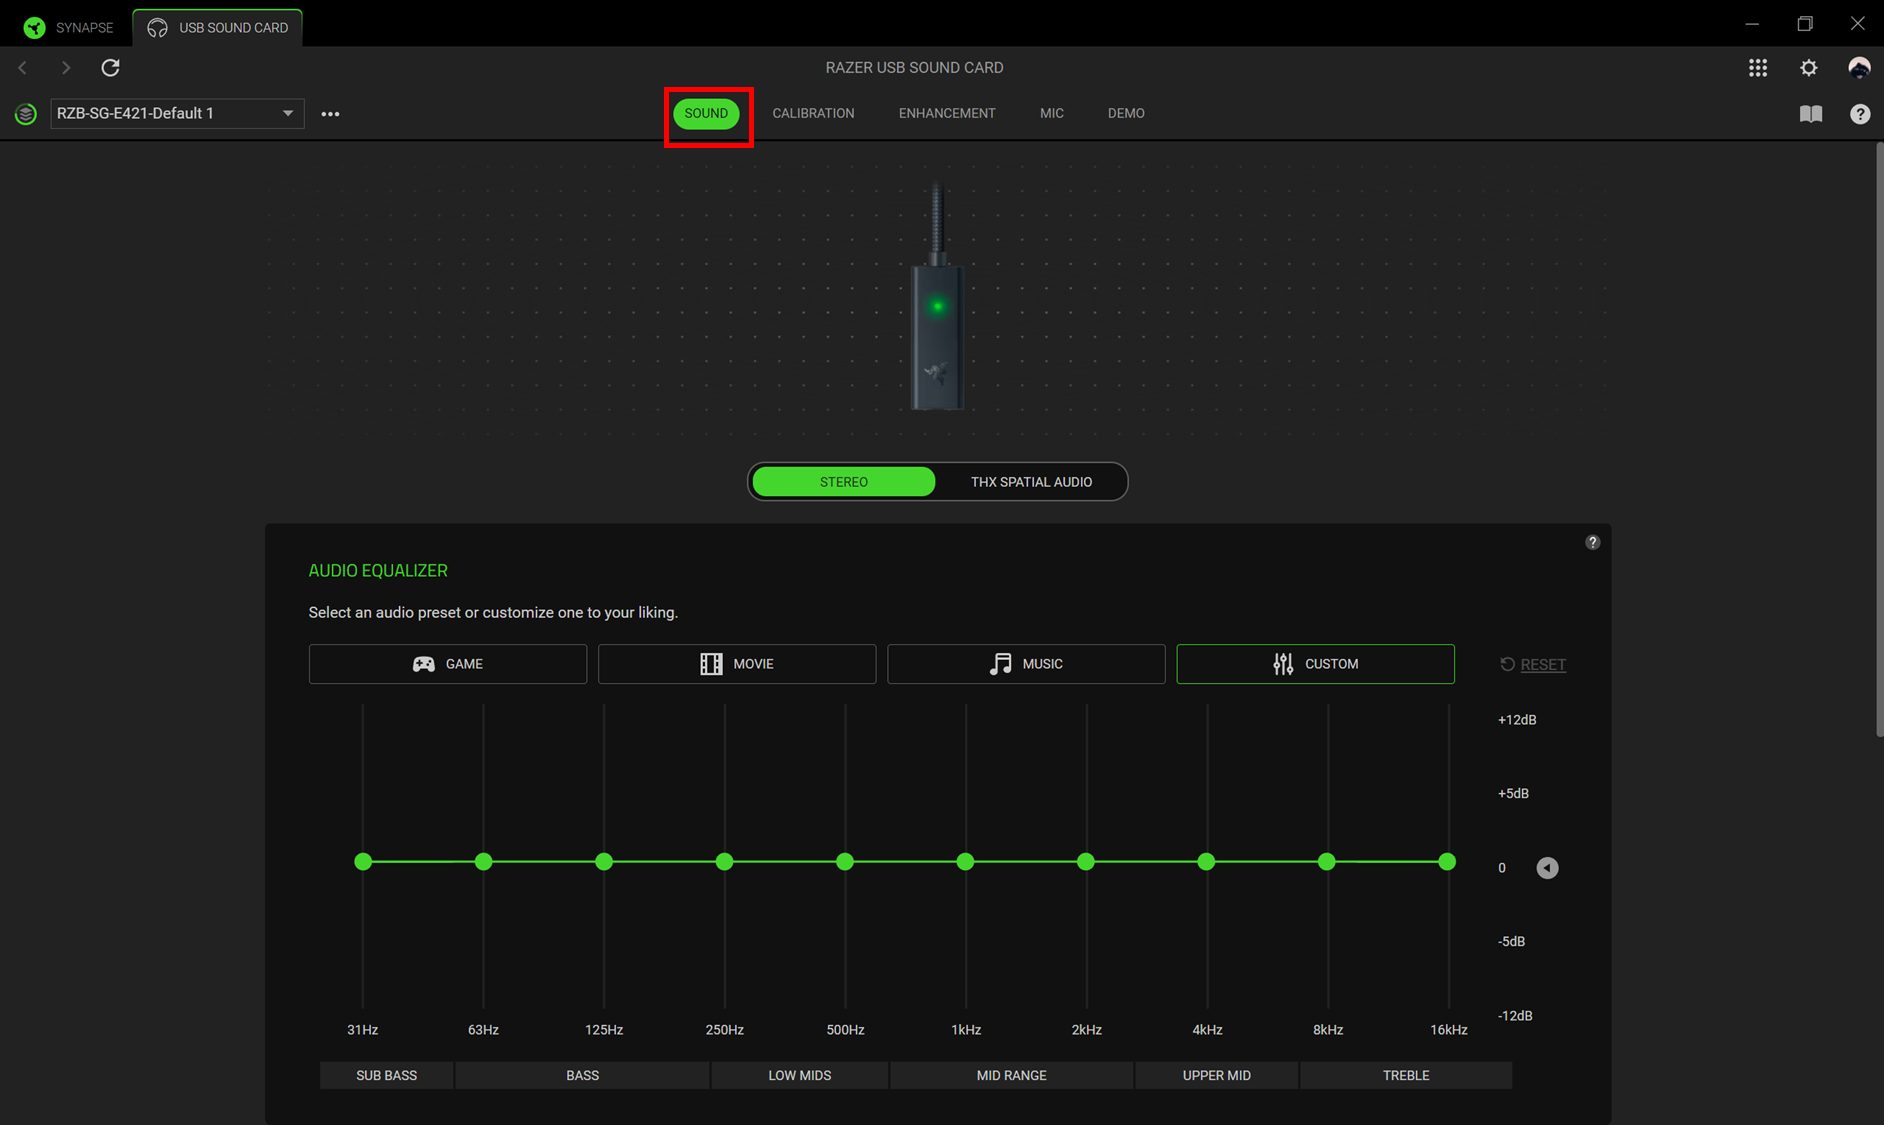Image resolution: width=1884 pixels, height=1125 pixels.
Task: Open the profile options ellipsis menu
Action: point(330,113)
